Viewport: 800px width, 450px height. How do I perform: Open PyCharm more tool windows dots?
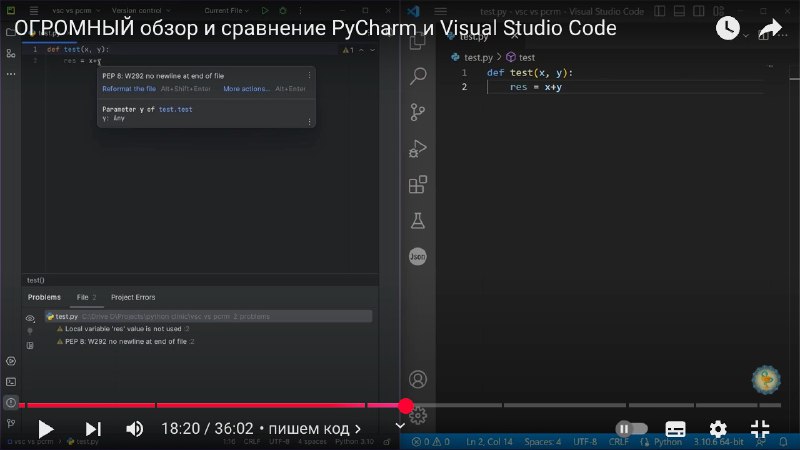pyautogui.click(x=11, y=74)
